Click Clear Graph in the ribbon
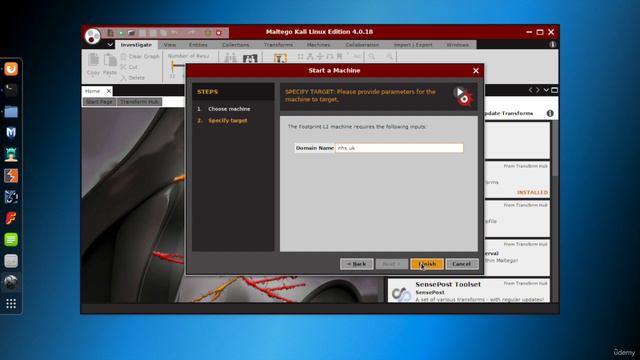Image resolution: width=640 pixels, height=360 pixels. click(x=140, y=56)
